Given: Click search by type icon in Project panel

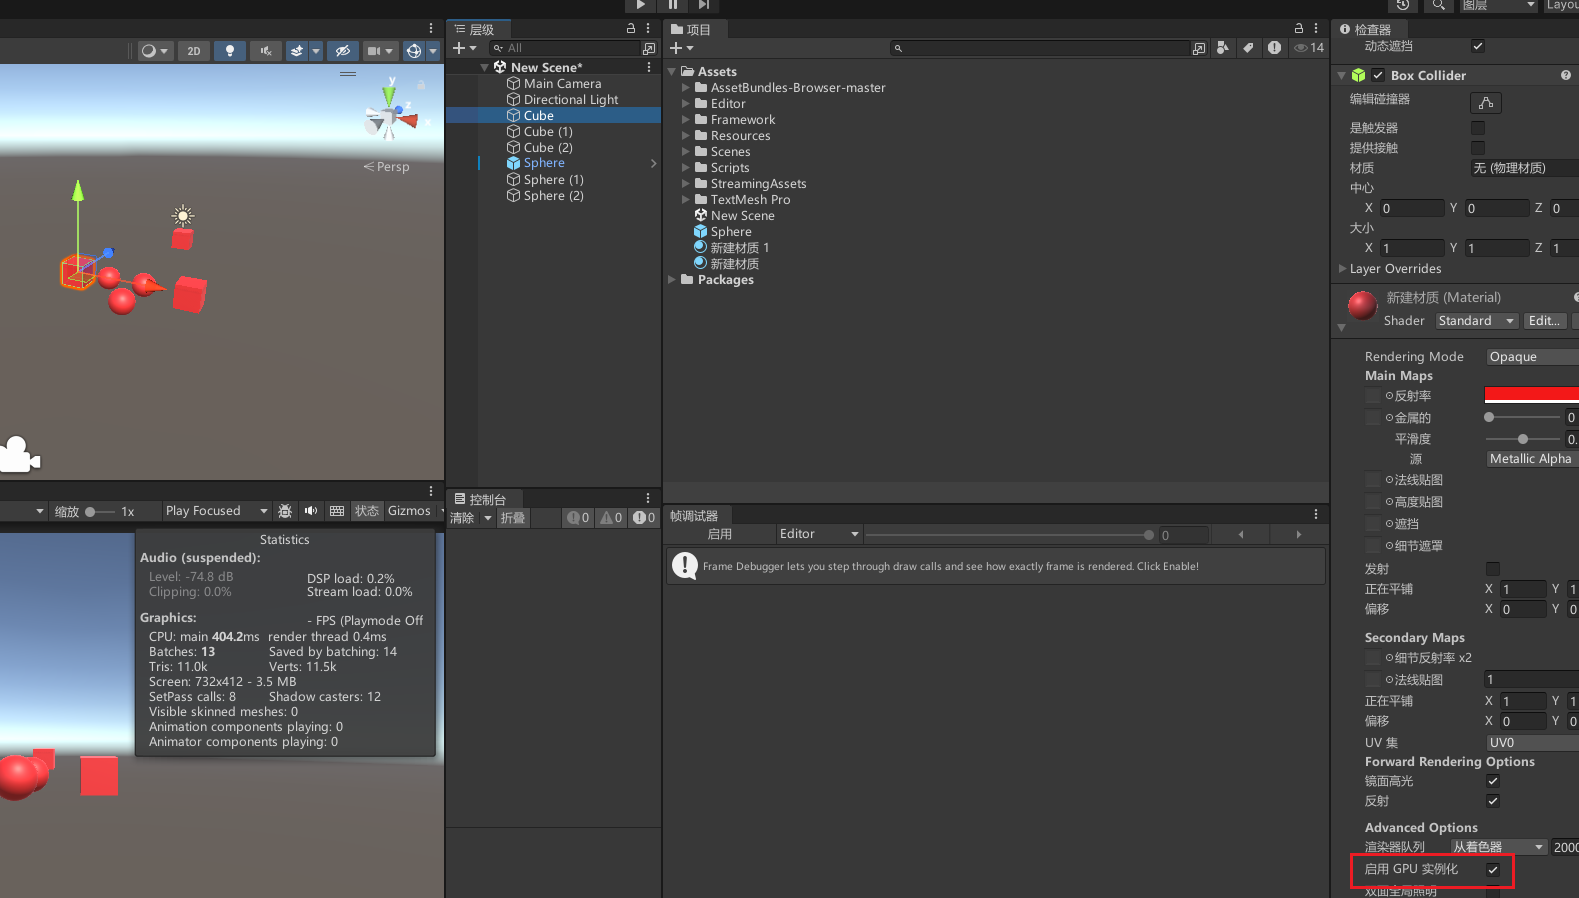Looking at the screenshot, I should [1222, 48].
